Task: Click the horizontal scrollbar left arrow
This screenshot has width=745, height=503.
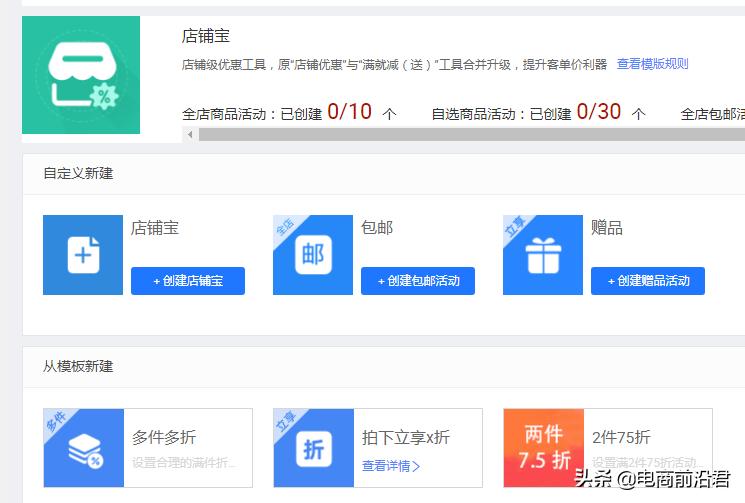Action: pyautogui.click(x=190, y=134)
